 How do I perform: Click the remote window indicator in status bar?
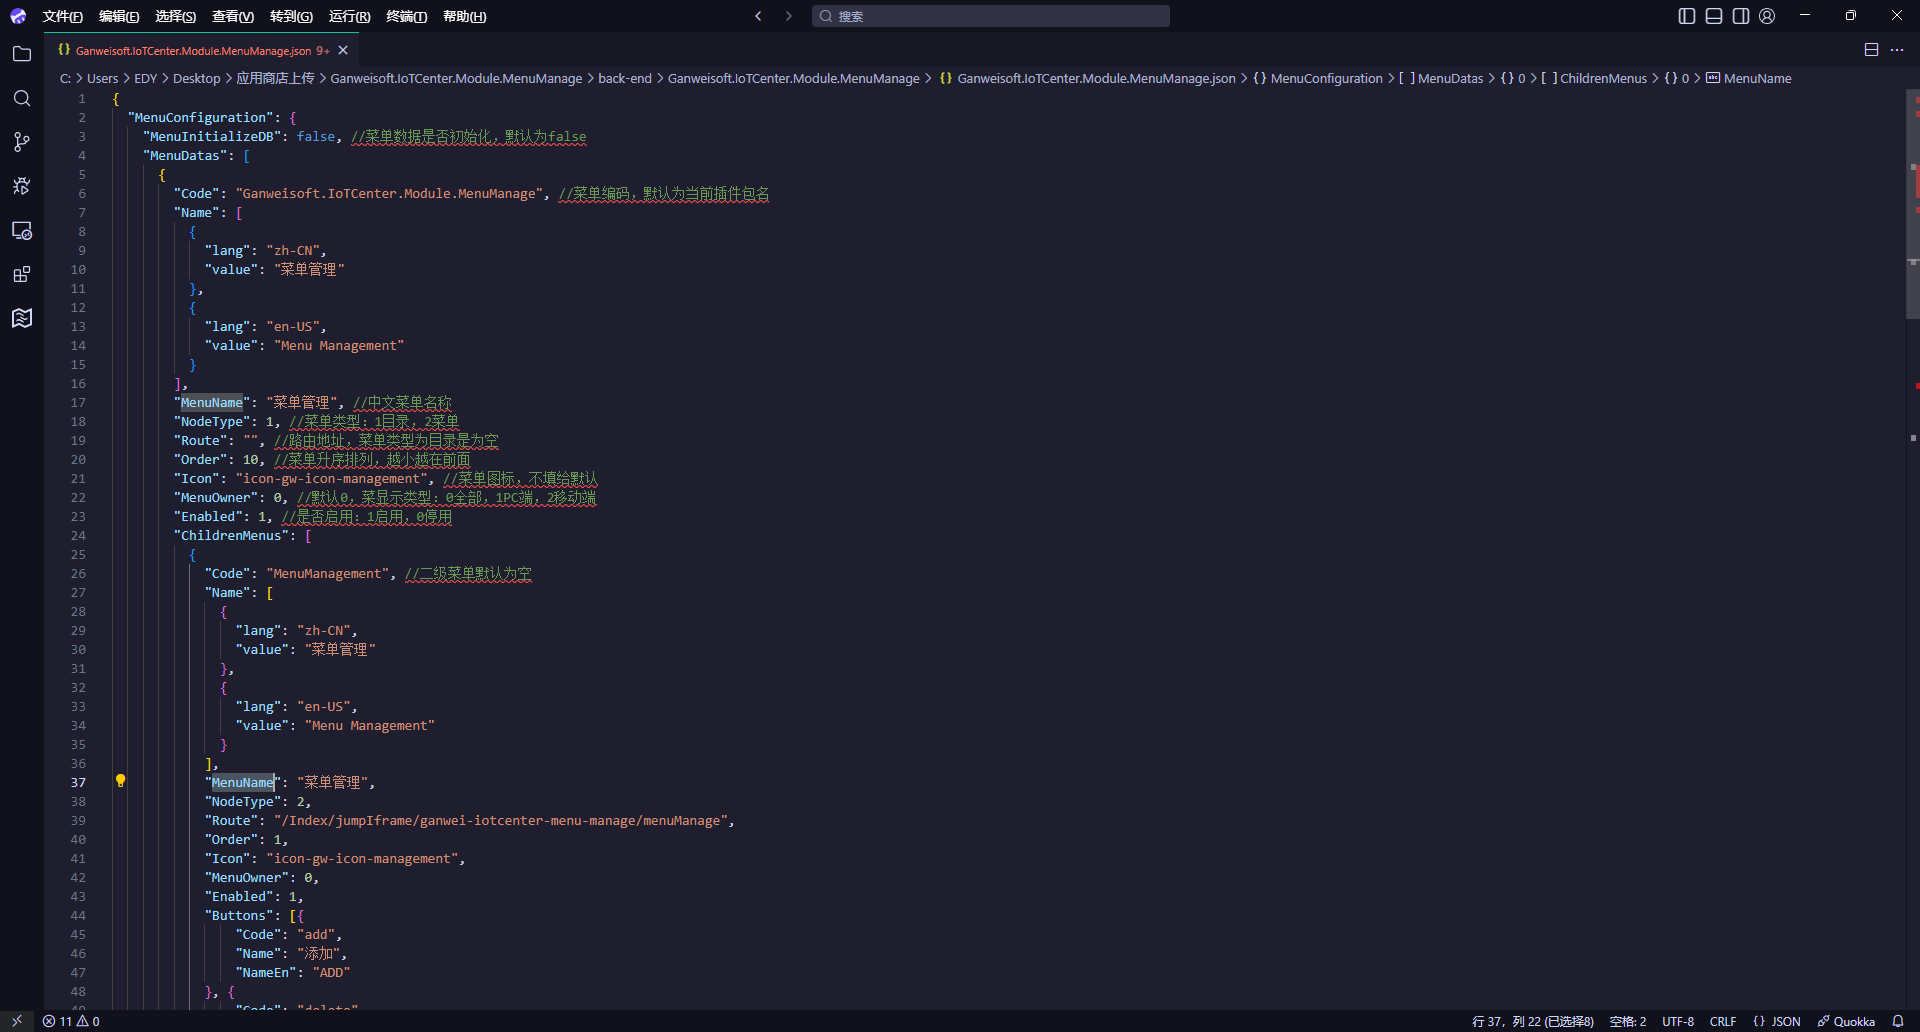[17, 1021]
